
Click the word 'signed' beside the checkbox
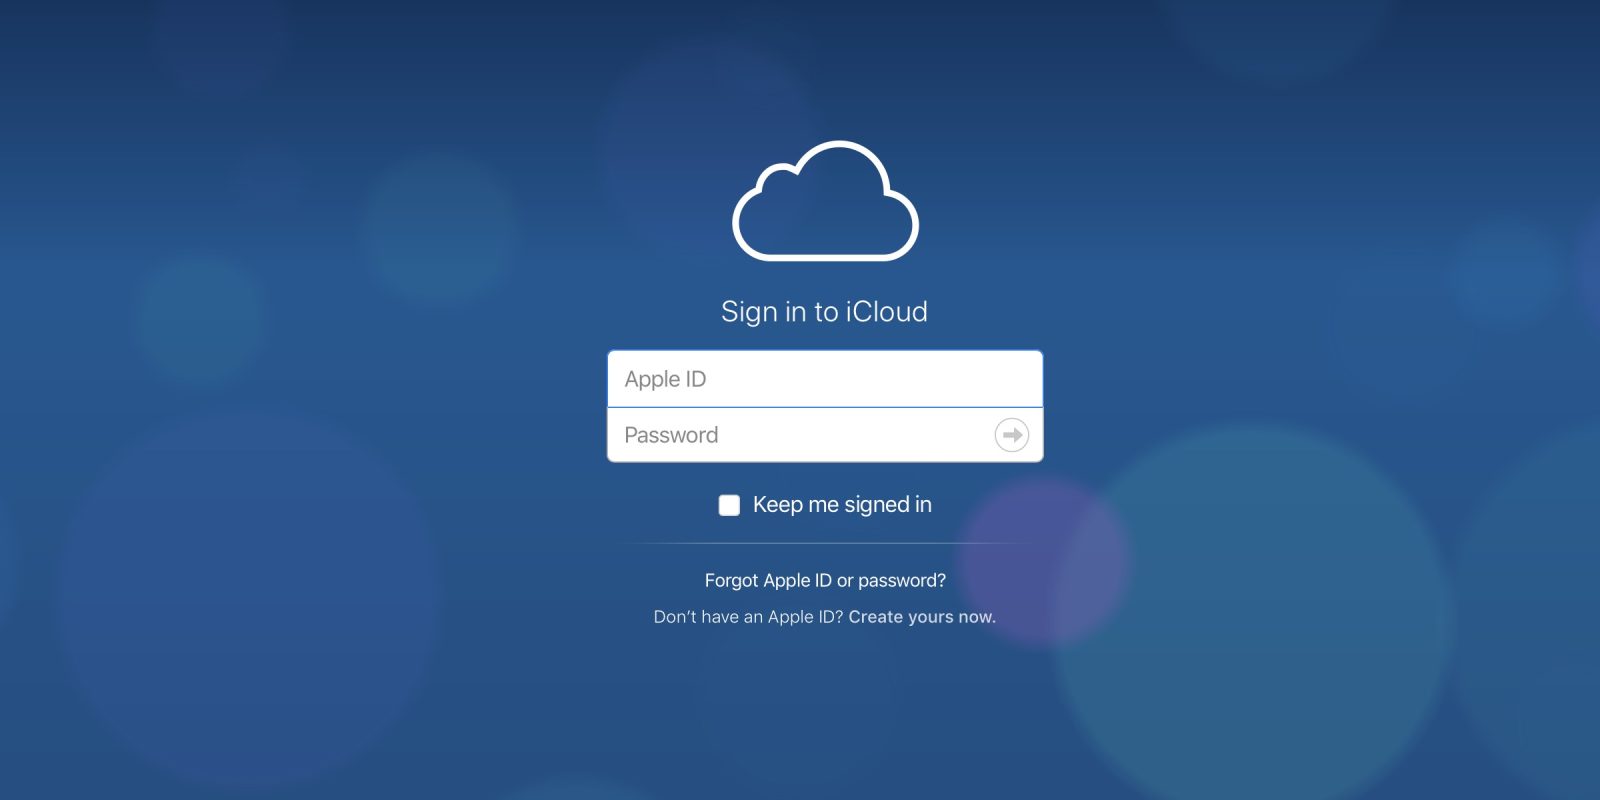[x=876, y=505]
